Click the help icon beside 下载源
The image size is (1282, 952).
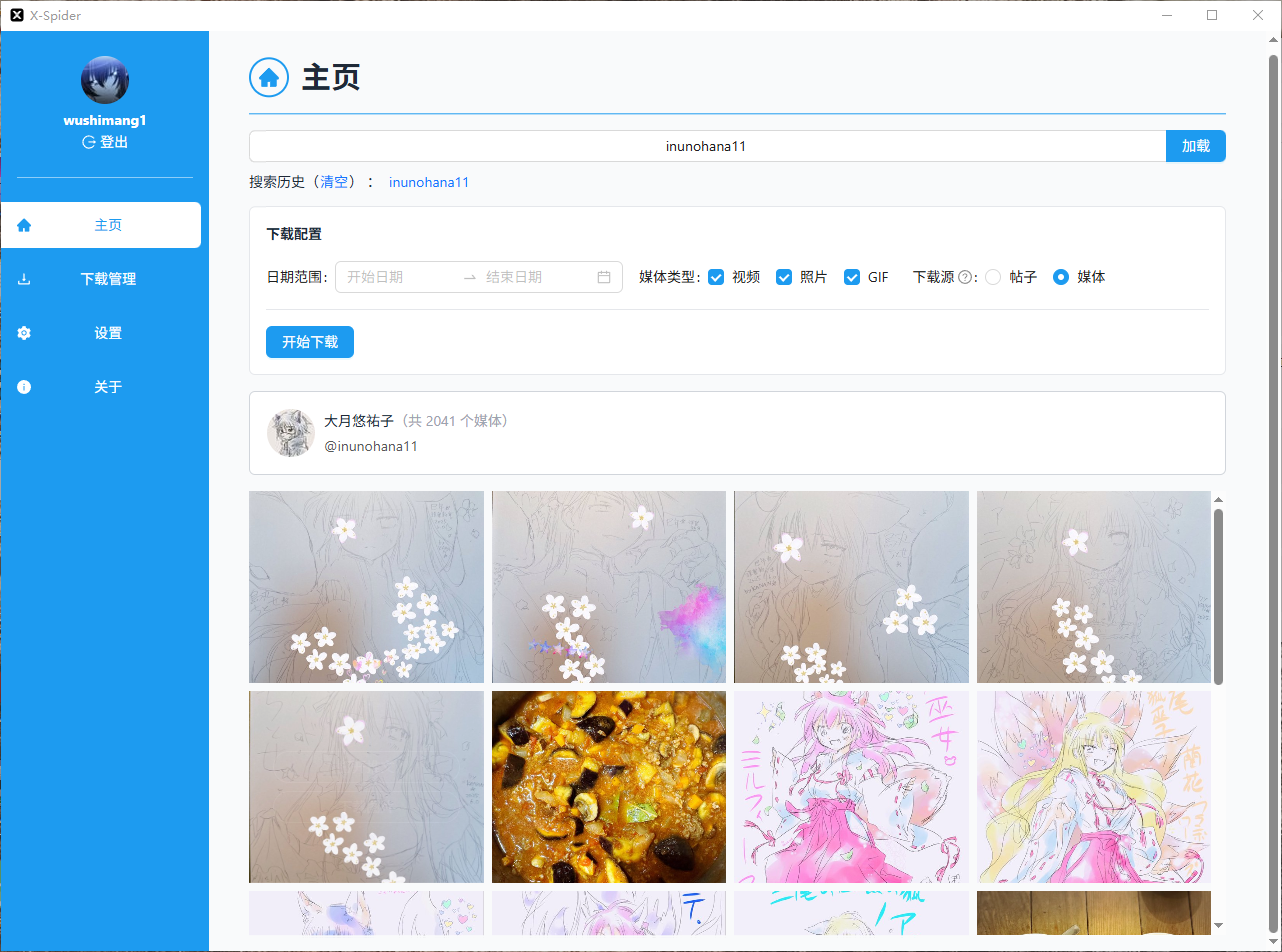(x=964, y=278)
